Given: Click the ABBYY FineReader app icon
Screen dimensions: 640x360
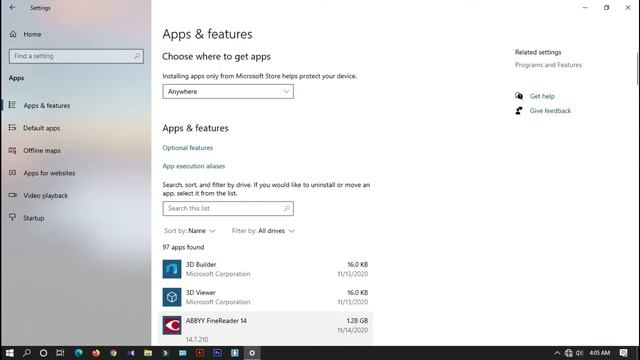Looking at the screenshot, I should [172, 325].
